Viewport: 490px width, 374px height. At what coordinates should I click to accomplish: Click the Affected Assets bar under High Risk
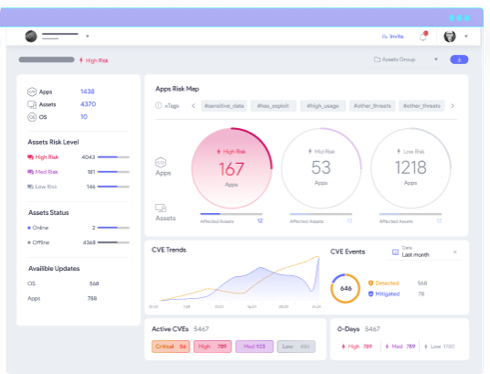click(x=231, y=214)
